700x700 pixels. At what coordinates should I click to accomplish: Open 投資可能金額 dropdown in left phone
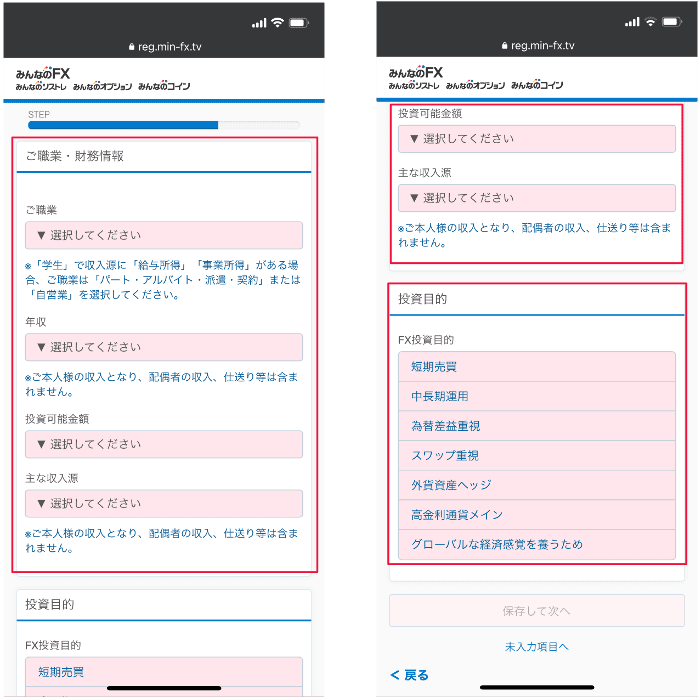(x=164, y=444)
